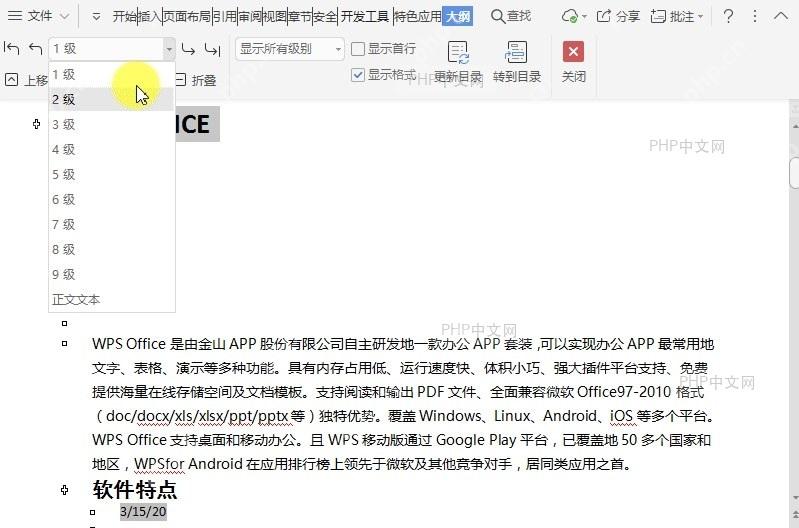Open the help question mark icon
This screenshot has width=799, height=528.
(x=728, y=16)
